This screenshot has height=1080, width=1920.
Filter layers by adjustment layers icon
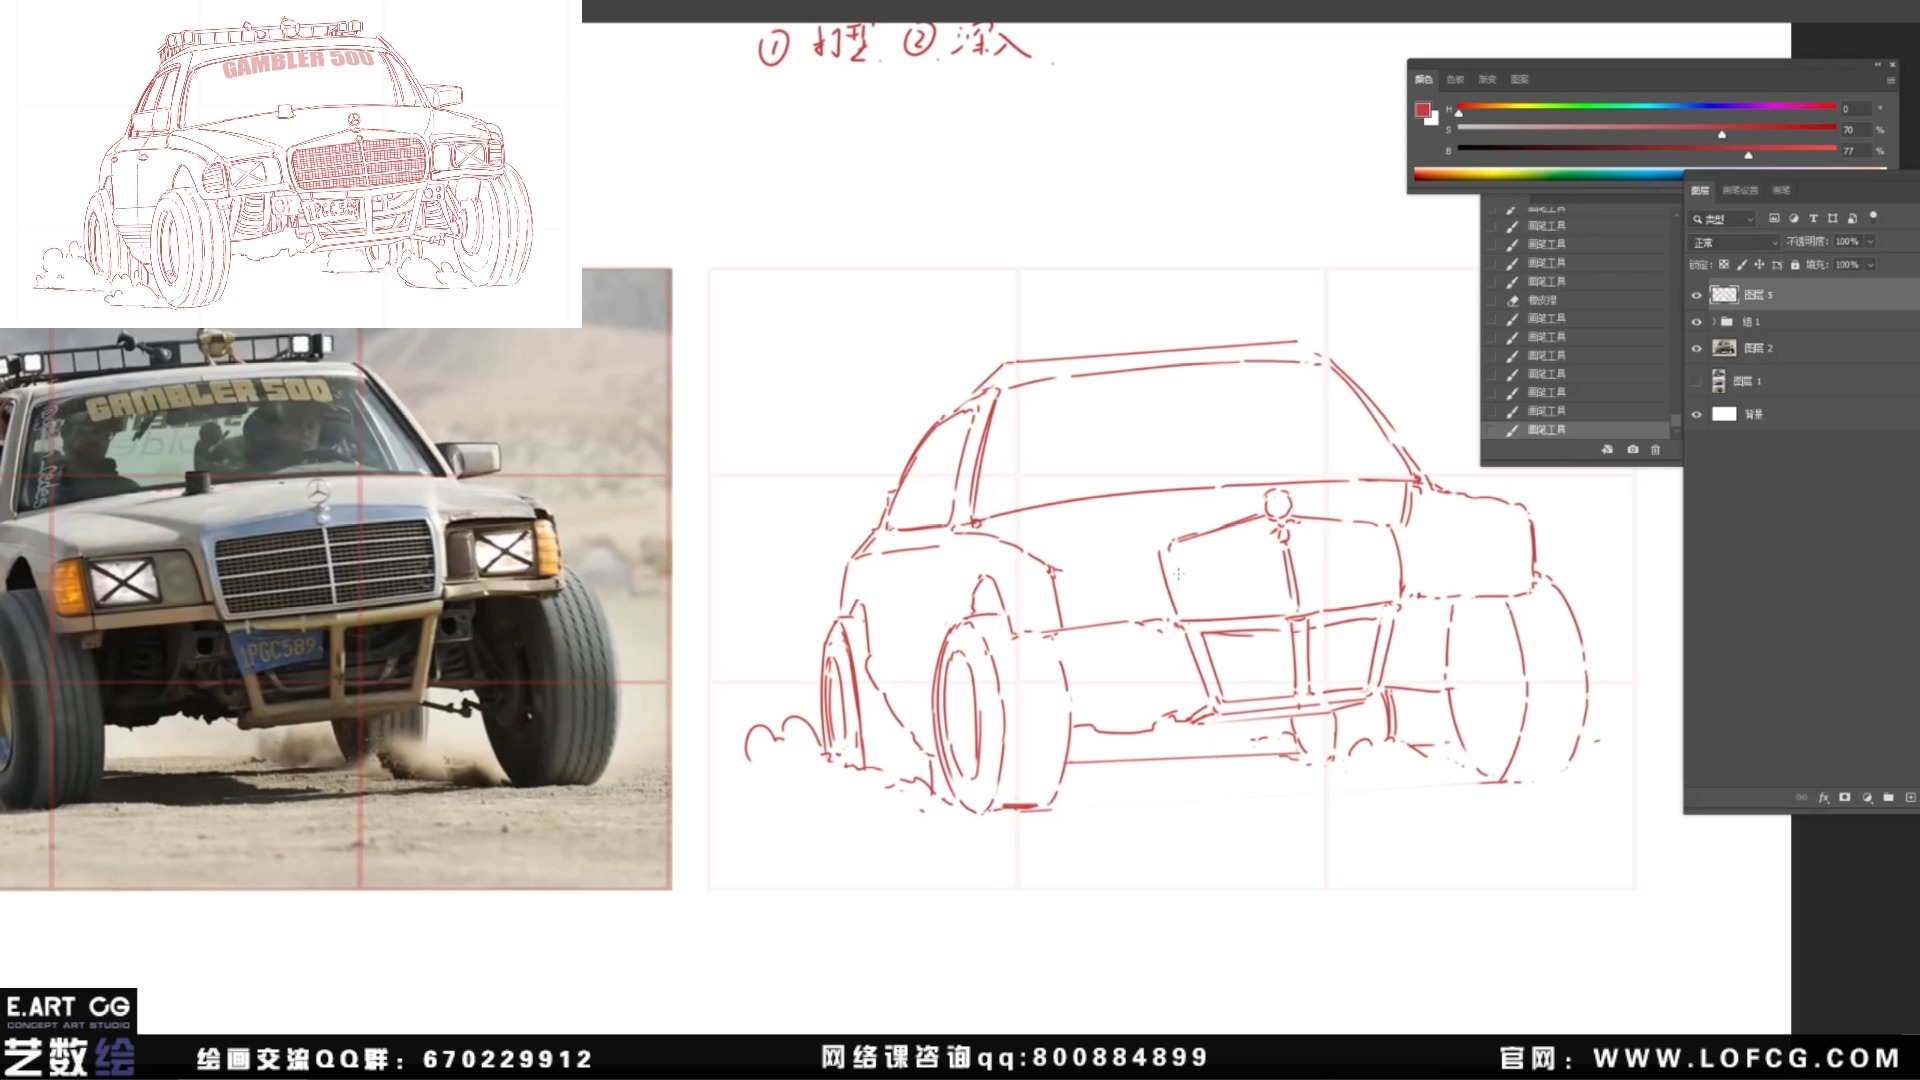pyautogui.click(x=1793, y=218)
